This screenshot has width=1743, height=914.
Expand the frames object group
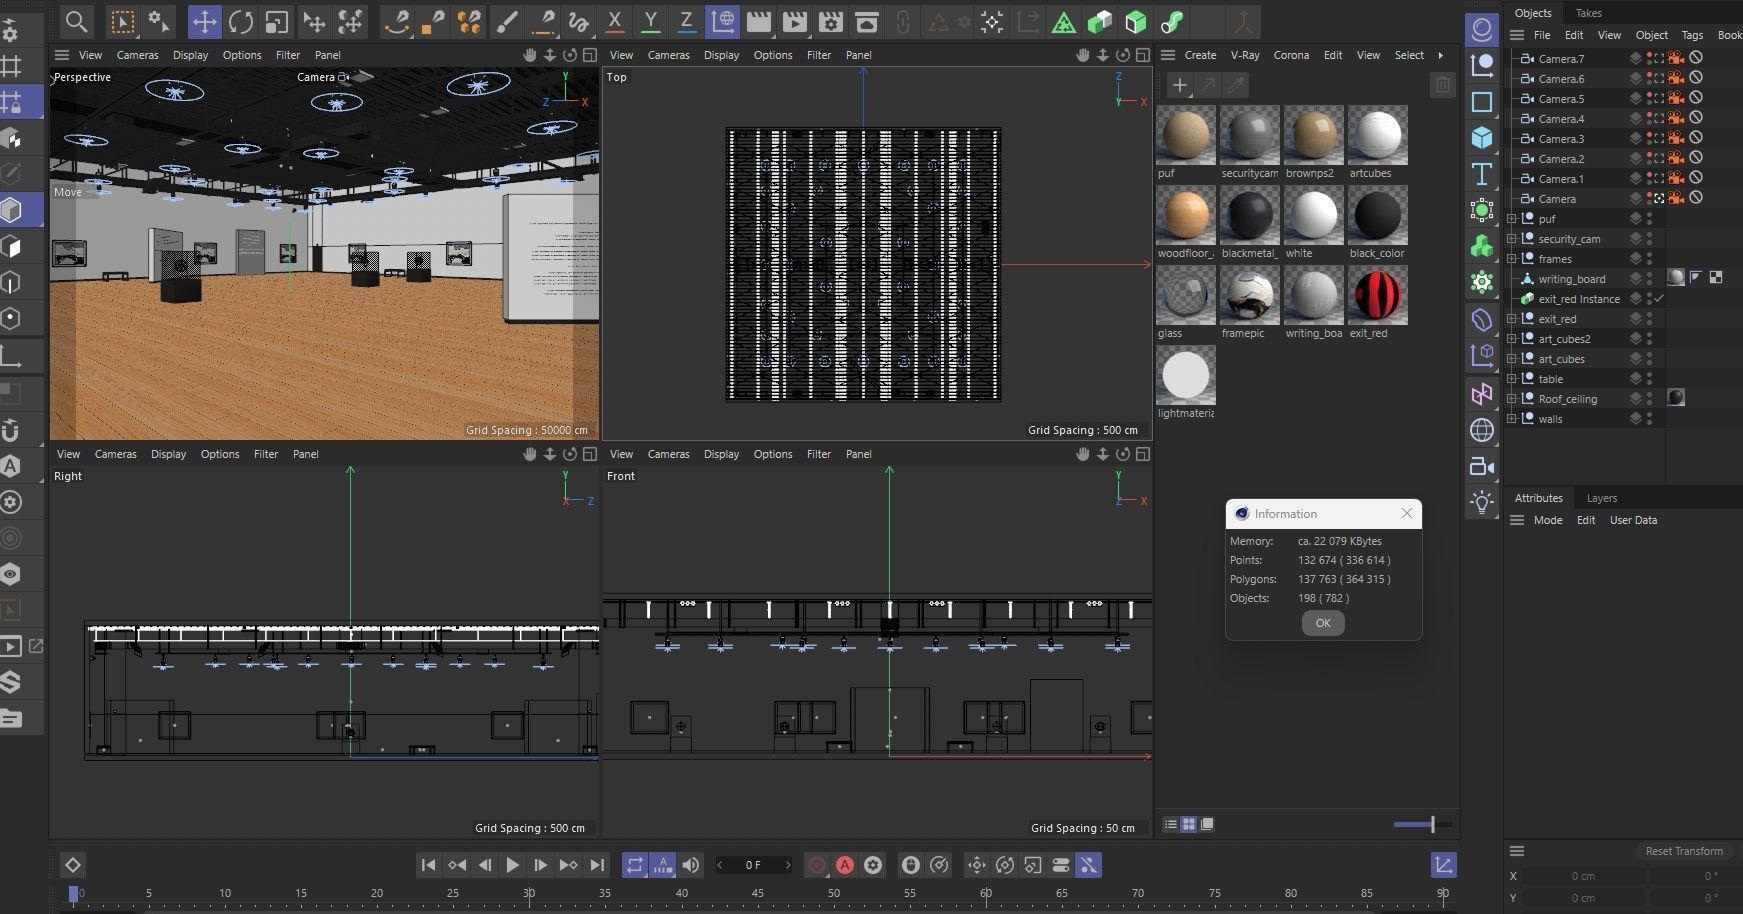pyautogui.click(x=1512, y=259)
